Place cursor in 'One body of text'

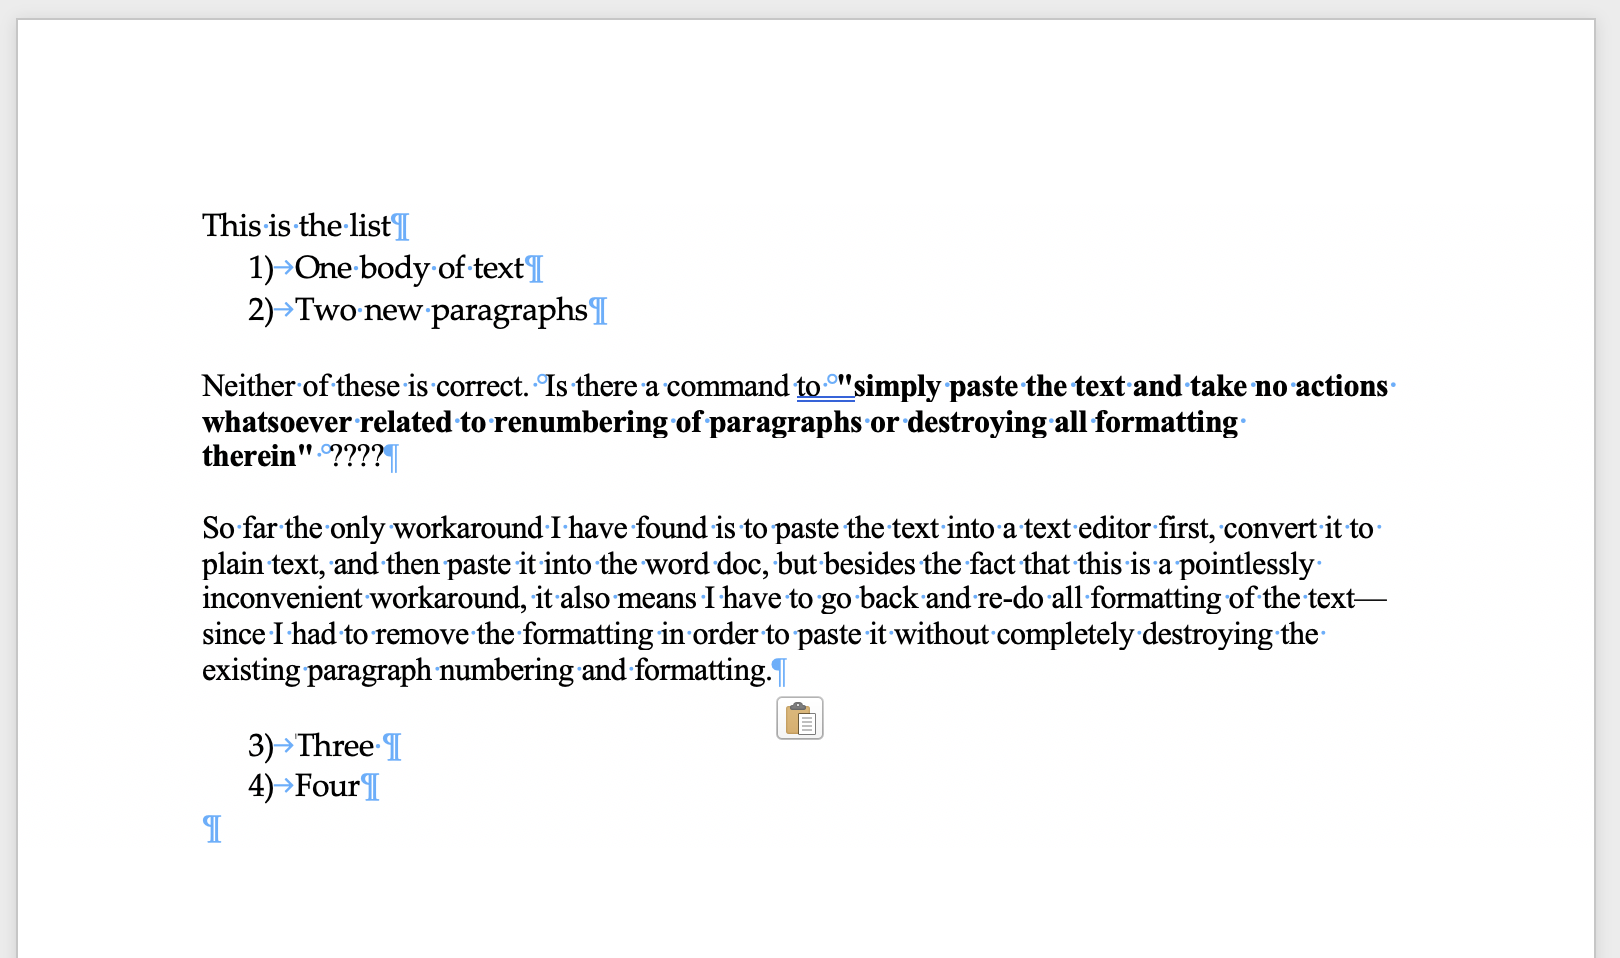coord(409,268)
